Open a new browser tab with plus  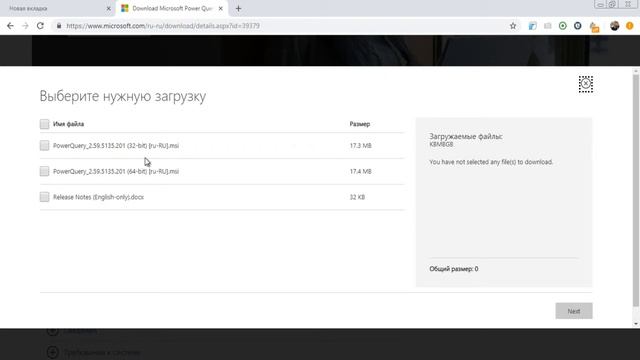pyautogui.click(x=238, y=8)
